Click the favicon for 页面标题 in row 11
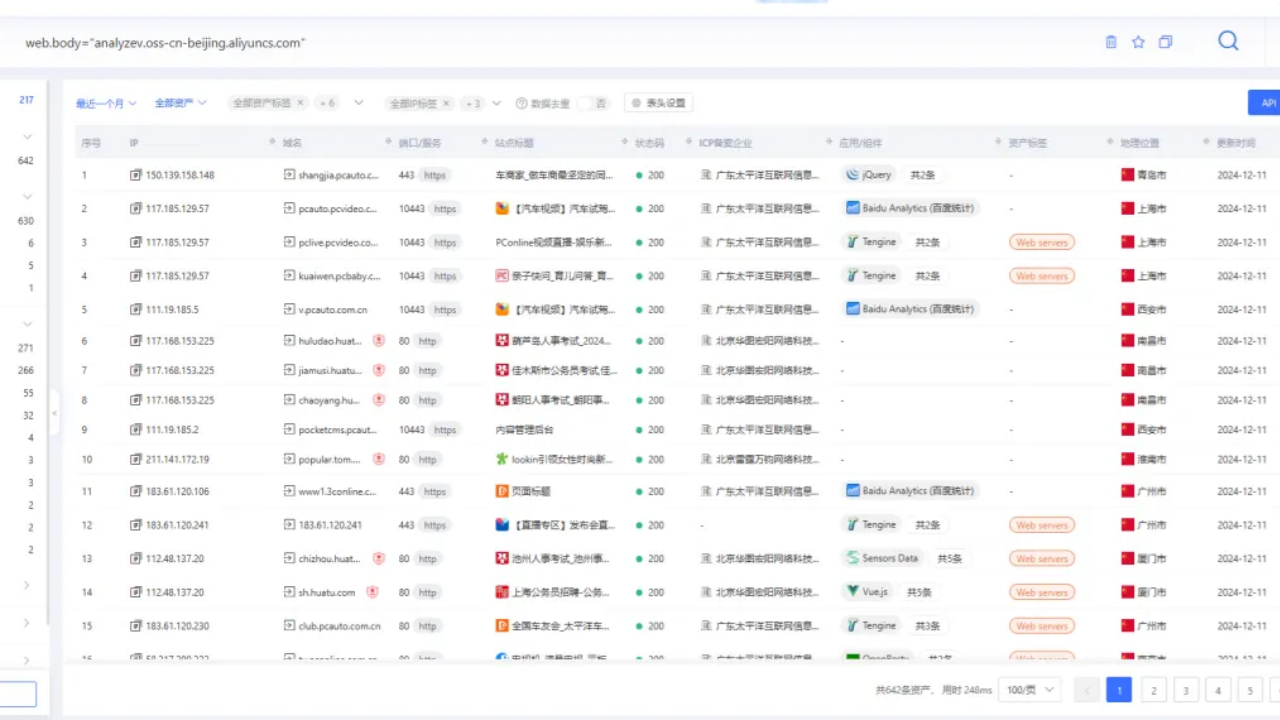Image resolution: width=1280 pixels, height=720 pixels. click(x=503, y=492)
